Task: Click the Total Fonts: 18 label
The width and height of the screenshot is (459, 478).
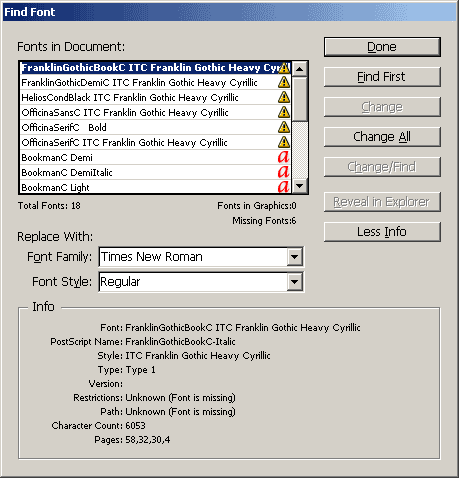Action: tap(49, 206)
